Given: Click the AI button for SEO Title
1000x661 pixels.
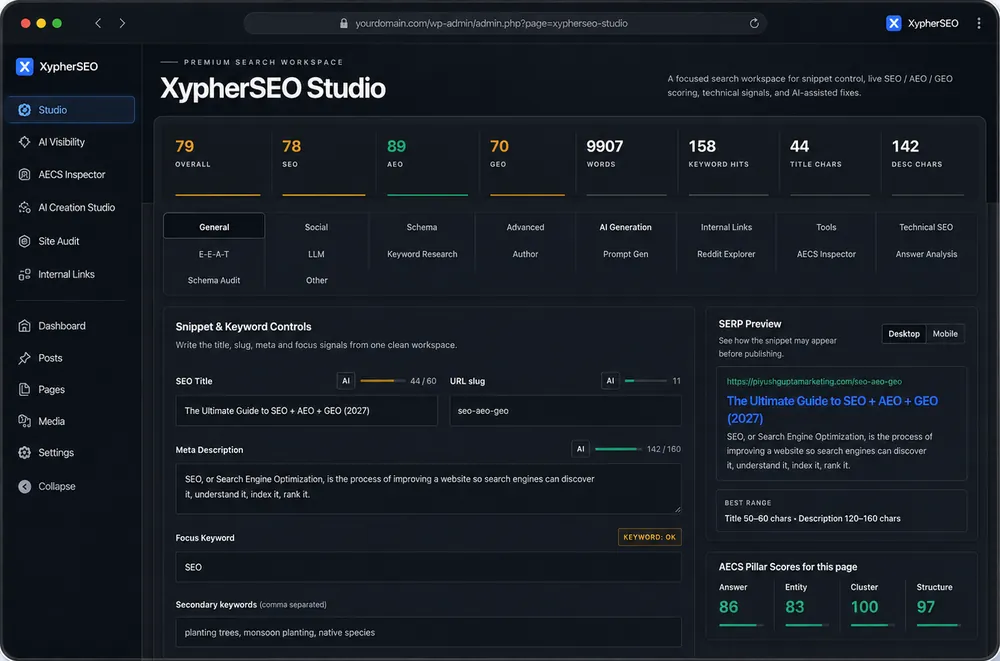Looking at the screenshot, I should 346,381.
